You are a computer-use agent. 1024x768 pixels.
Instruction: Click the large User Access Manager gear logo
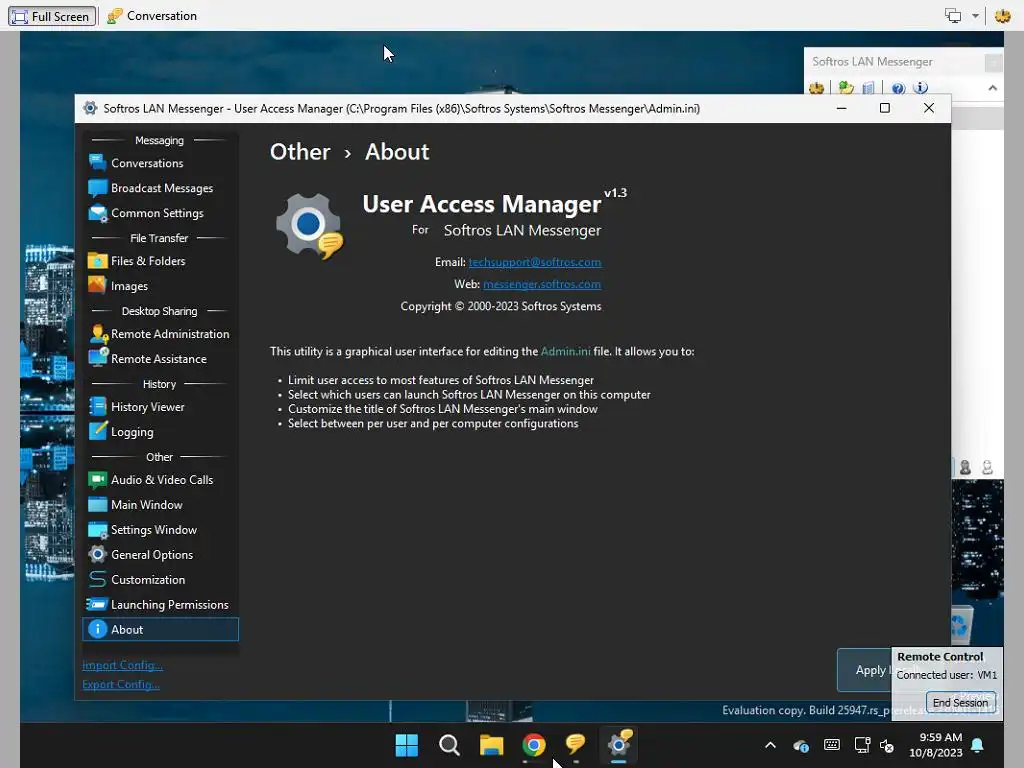click(x=310, y=227)
